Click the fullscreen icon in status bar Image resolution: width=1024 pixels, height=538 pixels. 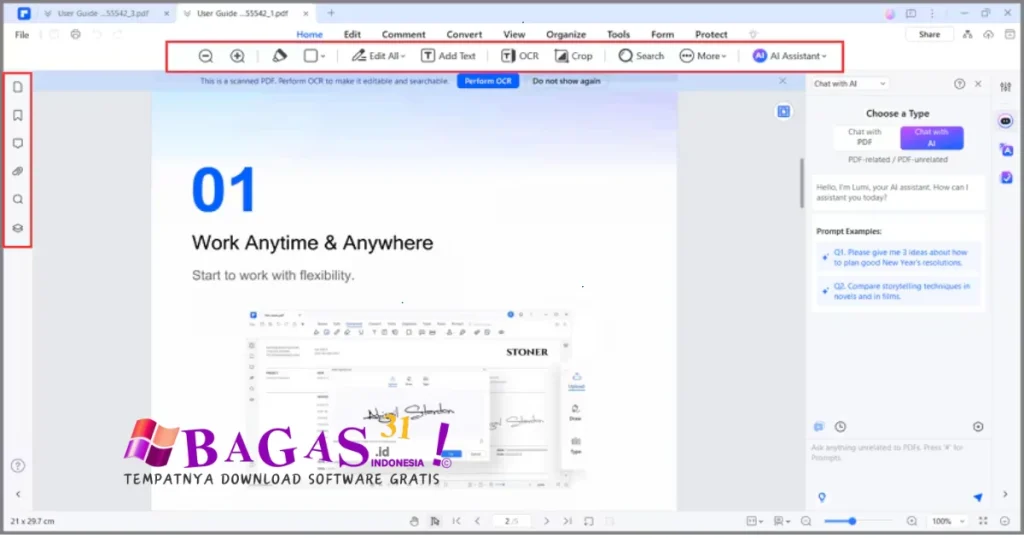pyautogui.click(x=983, y=521)
